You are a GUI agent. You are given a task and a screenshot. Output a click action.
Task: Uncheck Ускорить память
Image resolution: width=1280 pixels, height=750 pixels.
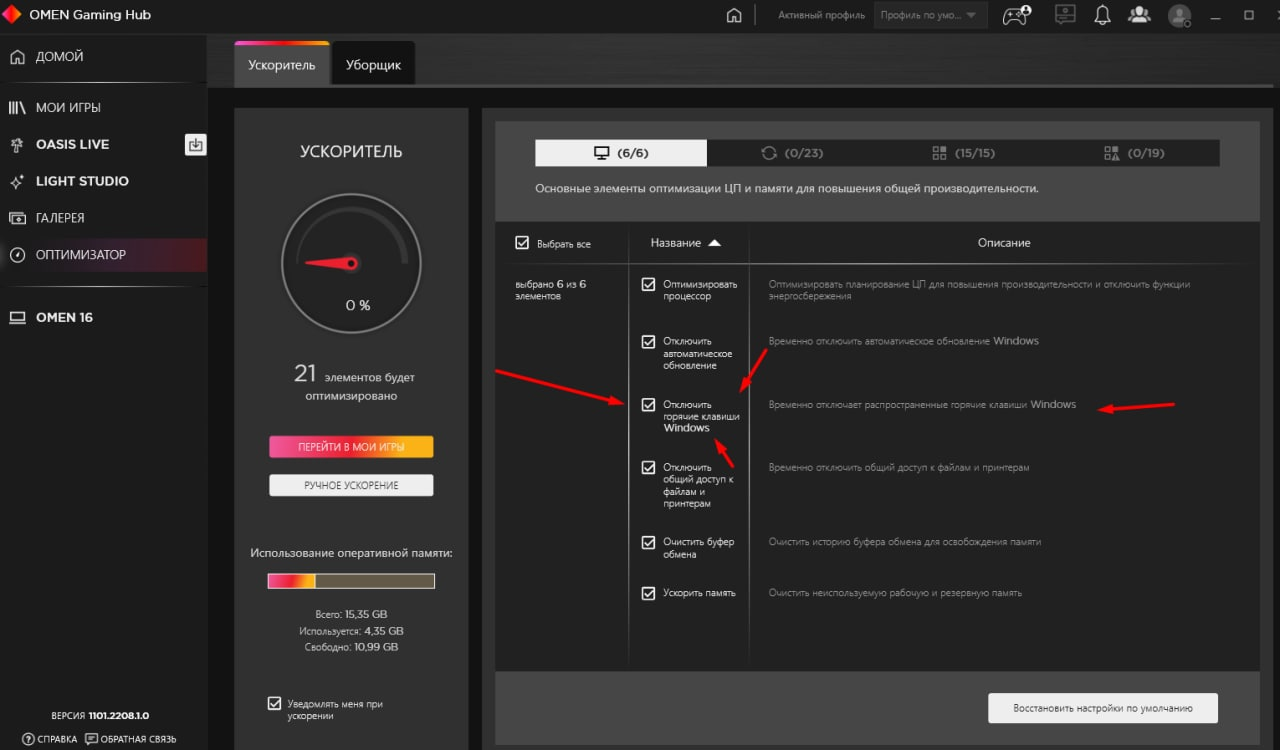pyautogui.click(x=648, y=593)
